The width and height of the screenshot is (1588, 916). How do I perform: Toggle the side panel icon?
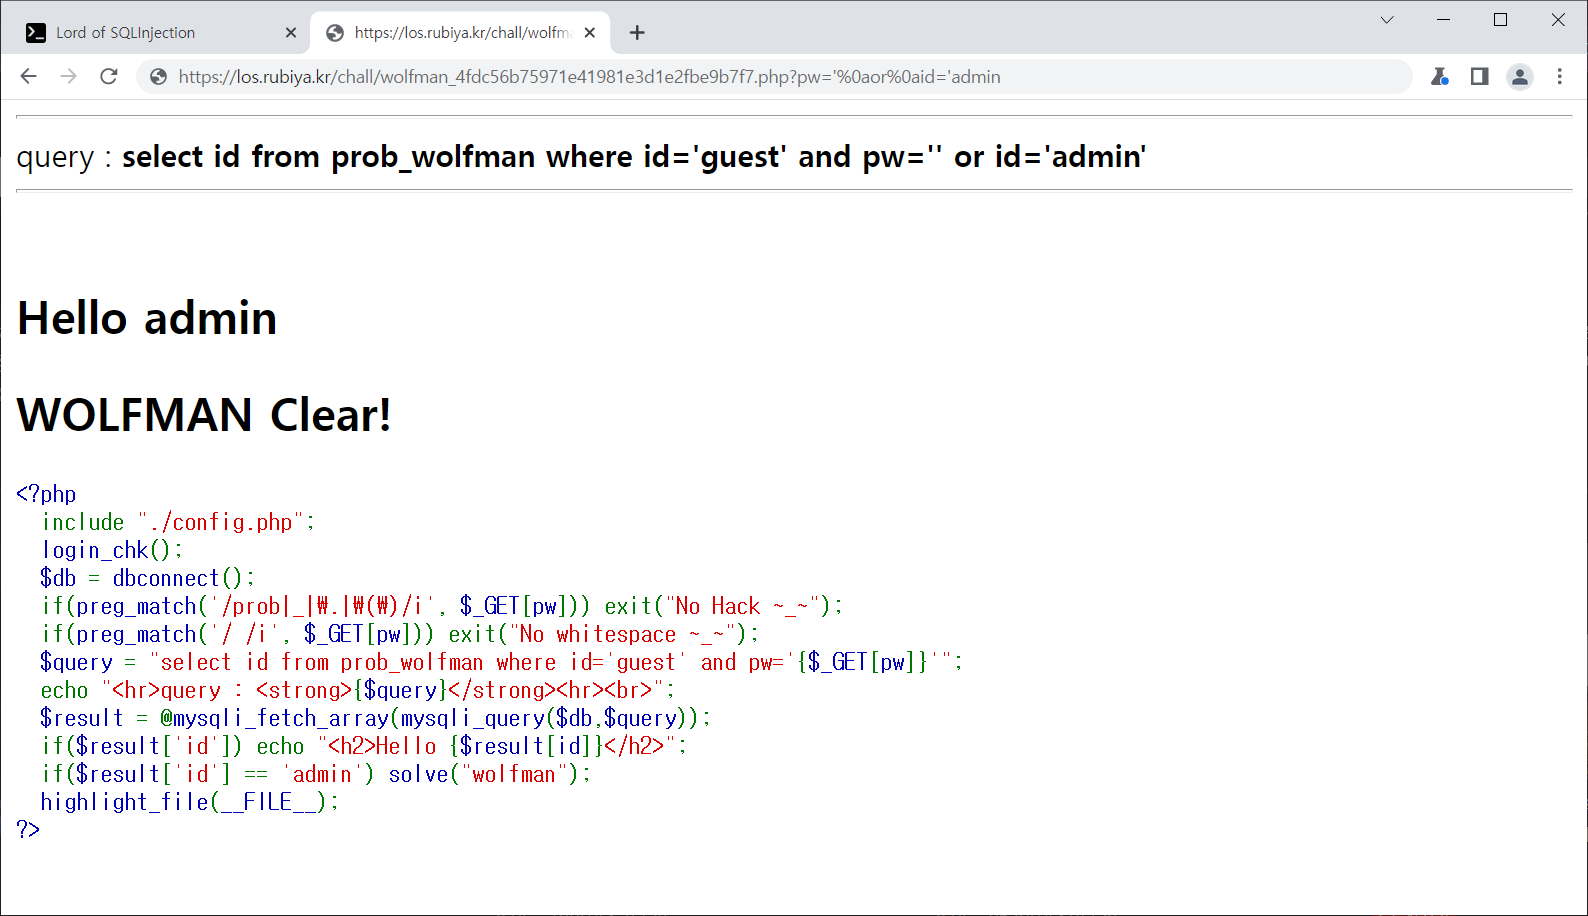pyautogui.click(x=1480, y=76)
